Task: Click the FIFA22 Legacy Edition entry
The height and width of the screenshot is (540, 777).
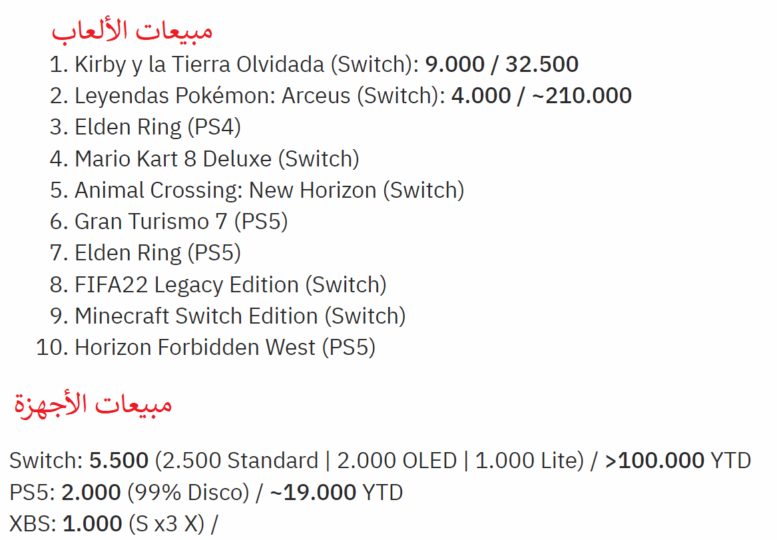Action: [230, 285]
